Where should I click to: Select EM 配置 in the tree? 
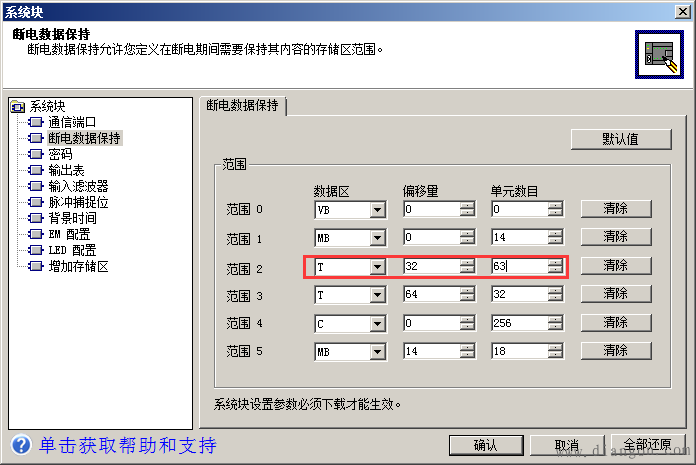(69, 234)
